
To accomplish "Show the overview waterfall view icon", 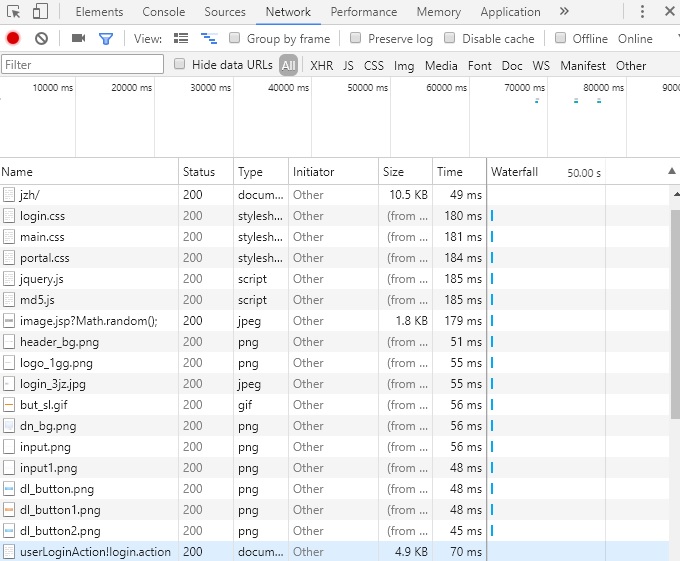I will coord(209,38).
